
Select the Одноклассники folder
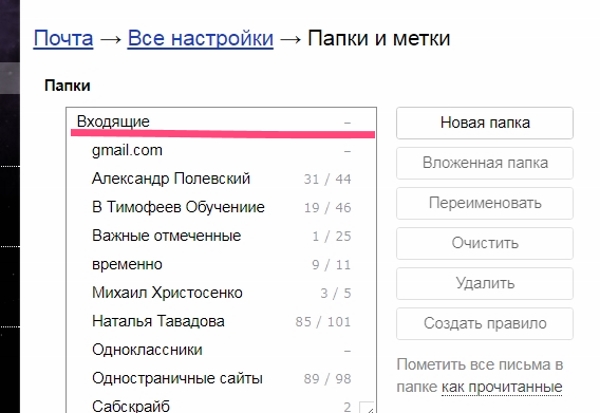[222, 350]
